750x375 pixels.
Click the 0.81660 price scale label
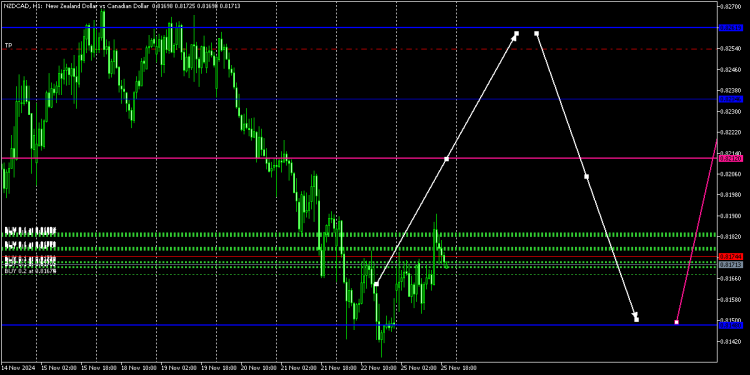(x=731, y=278)
